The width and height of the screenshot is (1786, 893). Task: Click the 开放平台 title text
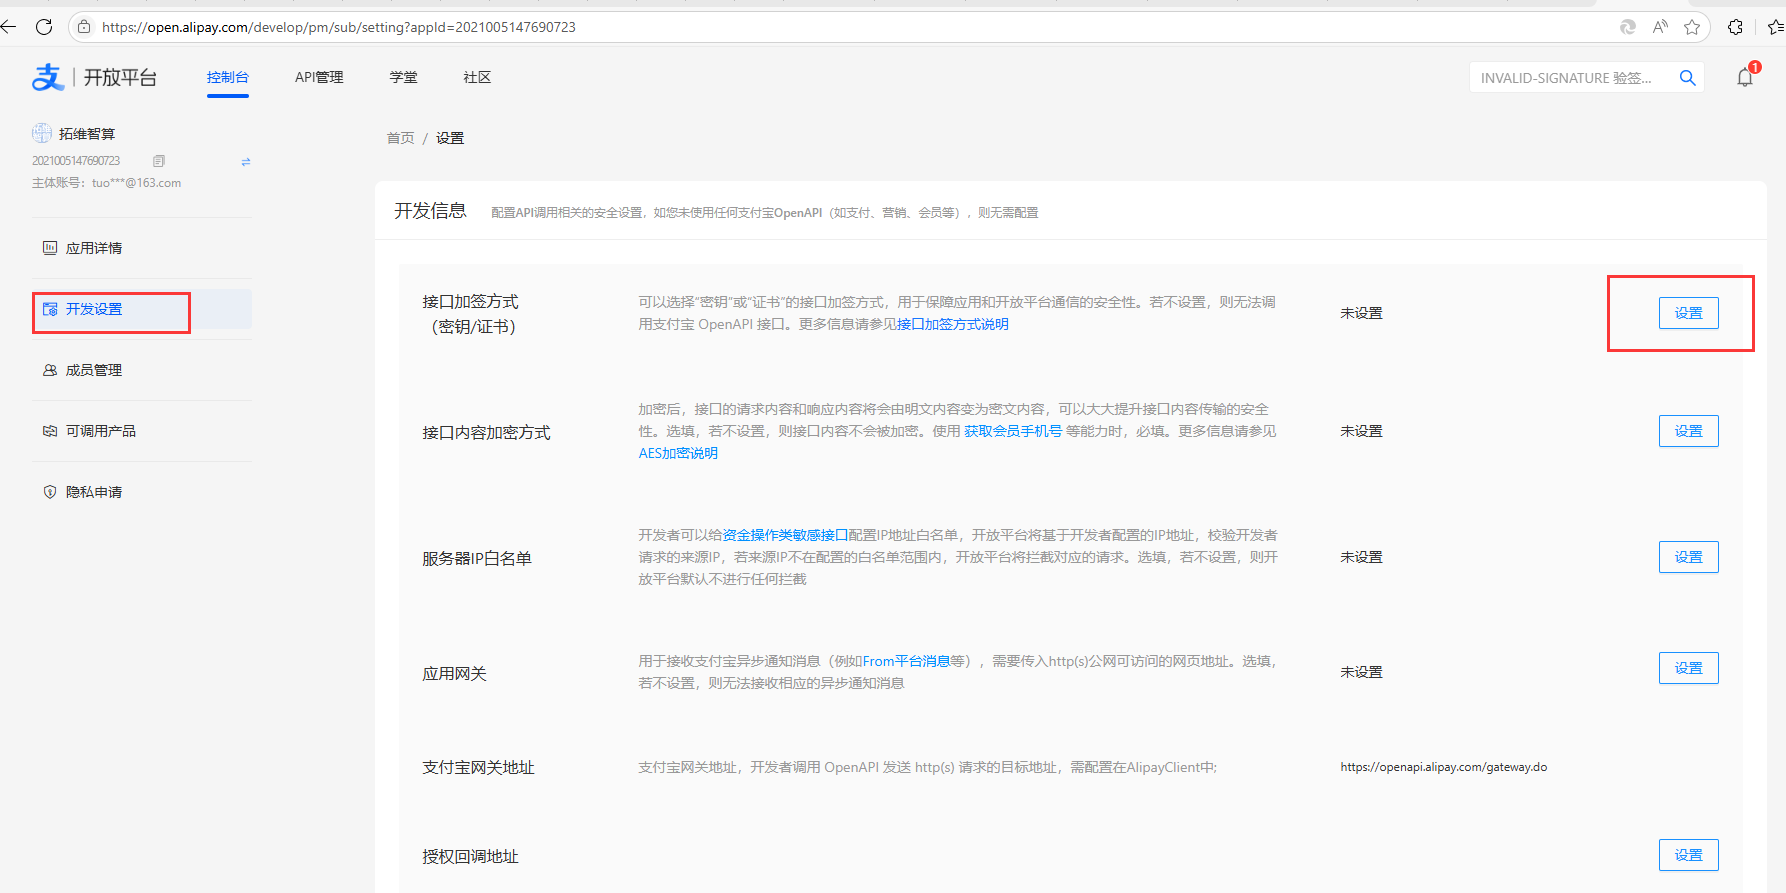[x=120, y=77]
